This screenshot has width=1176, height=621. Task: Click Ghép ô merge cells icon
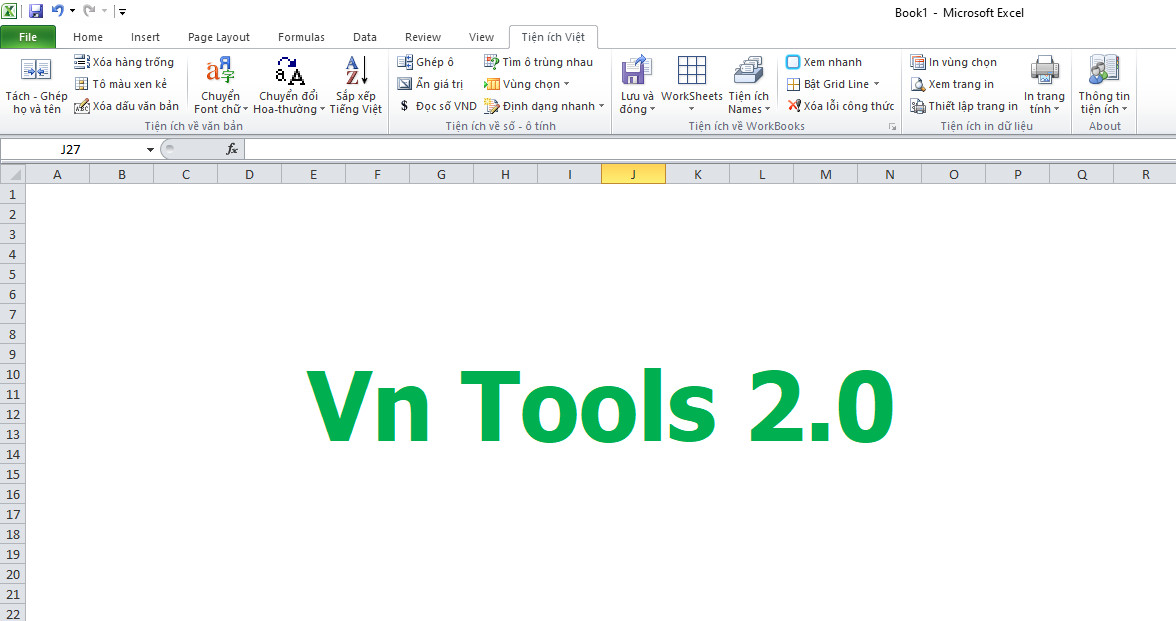pyautogui.click(x=405, y=62)
